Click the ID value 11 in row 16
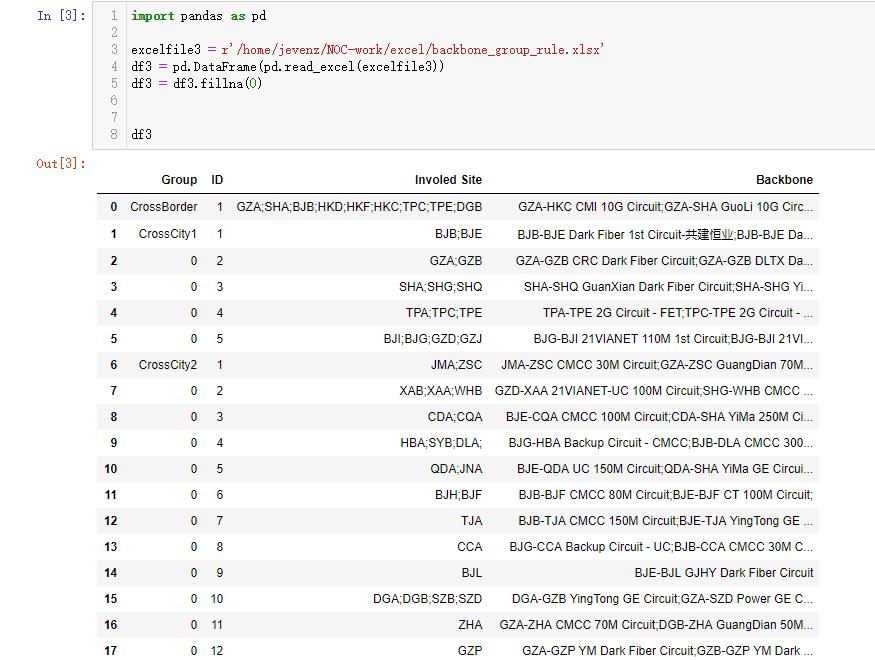Image resolution: width=875 pixels, height=660 pixels. click(x=217, y=625)
